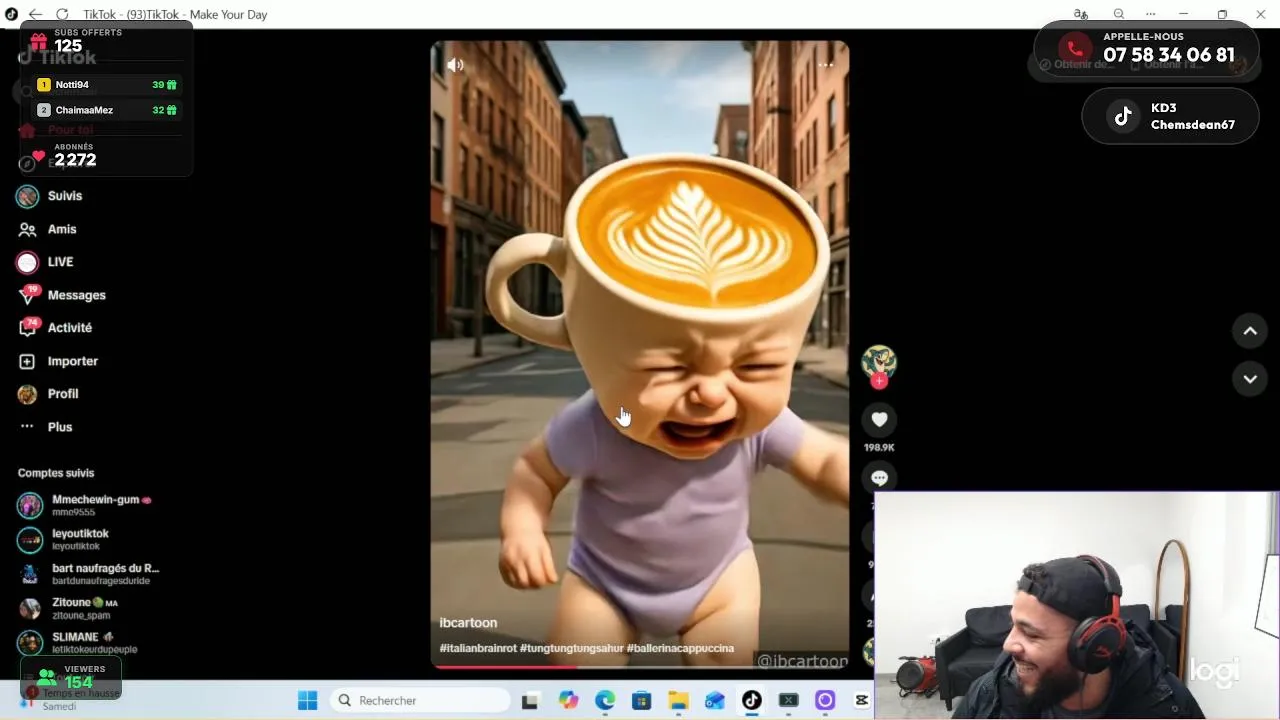Click the Rechercher taskbar search box
The image size is (1280, 720).
pyautogui.click(x=420, y=700)
